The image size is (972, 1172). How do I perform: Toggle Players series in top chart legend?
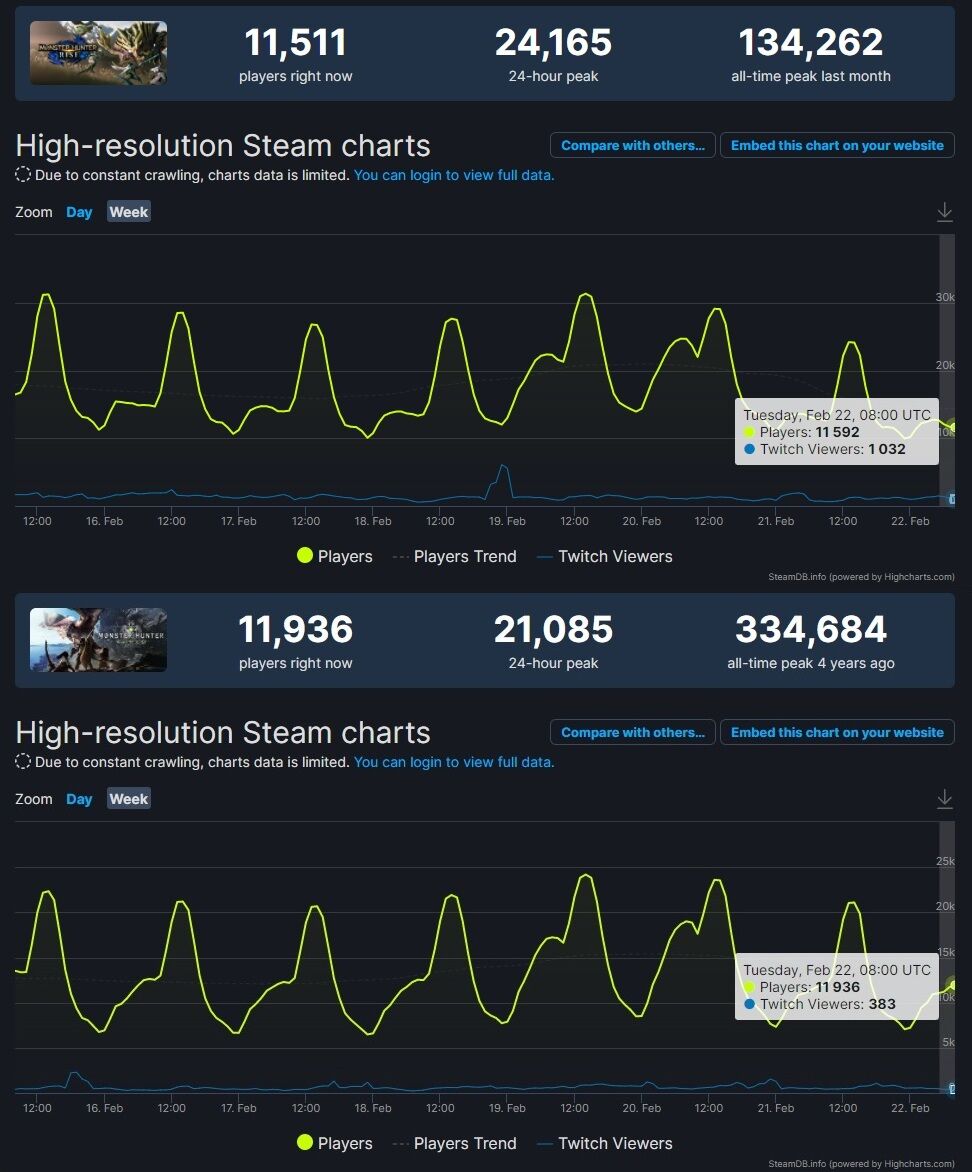click(334, 556)
